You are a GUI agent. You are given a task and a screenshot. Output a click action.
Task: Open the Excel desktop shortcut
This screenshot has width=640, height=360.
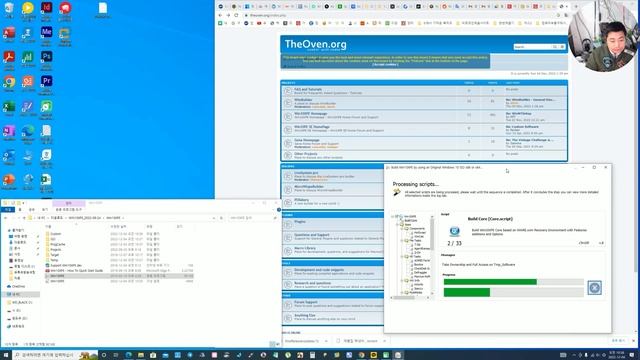coord(9,107)
